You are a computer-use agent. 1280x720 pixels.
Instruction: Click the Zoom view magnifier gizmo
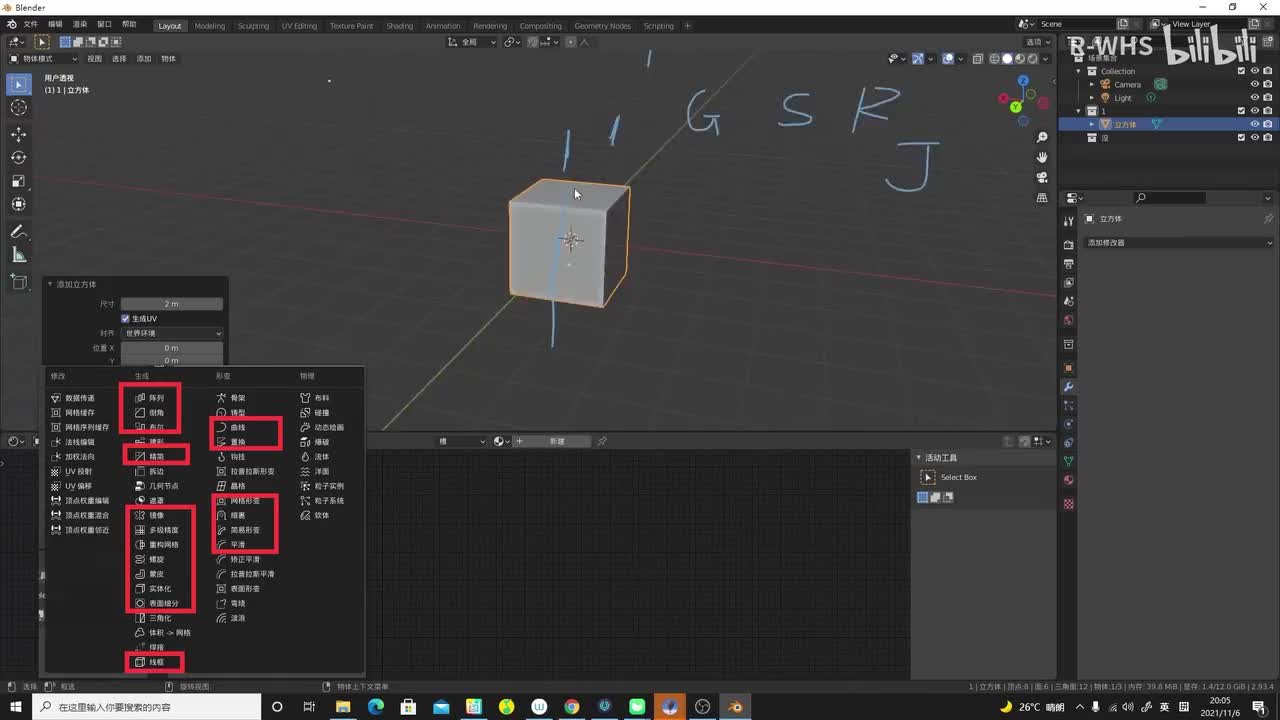pyautogui.click(x=1042, y=137)
